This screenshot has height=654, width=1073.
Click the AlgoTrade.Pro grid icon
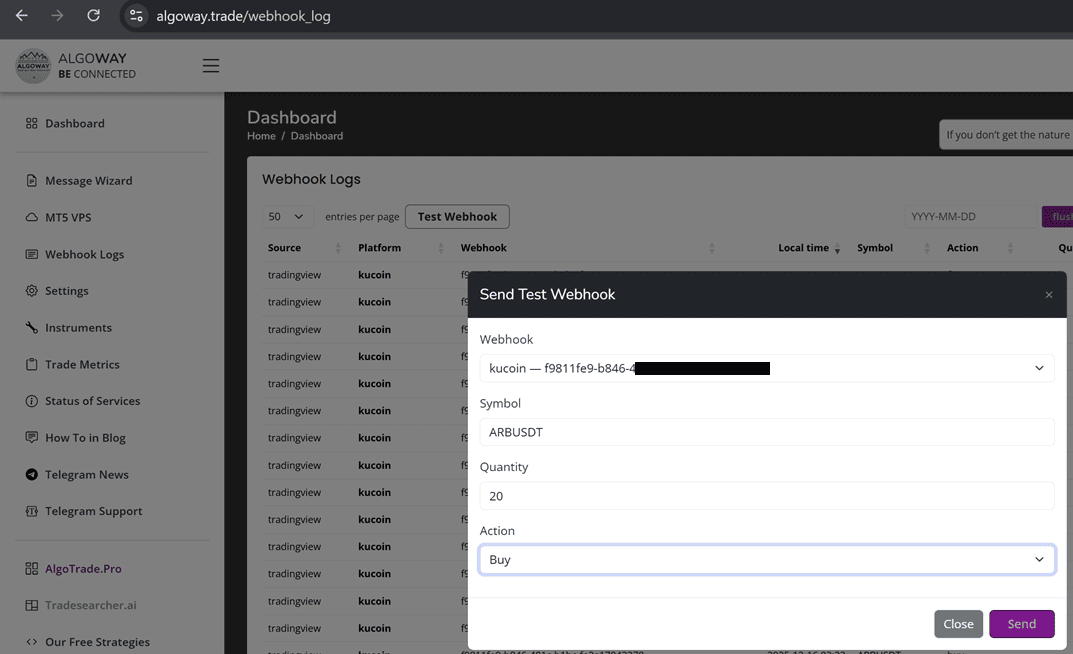pyautogui.click(x=31, y=568)
